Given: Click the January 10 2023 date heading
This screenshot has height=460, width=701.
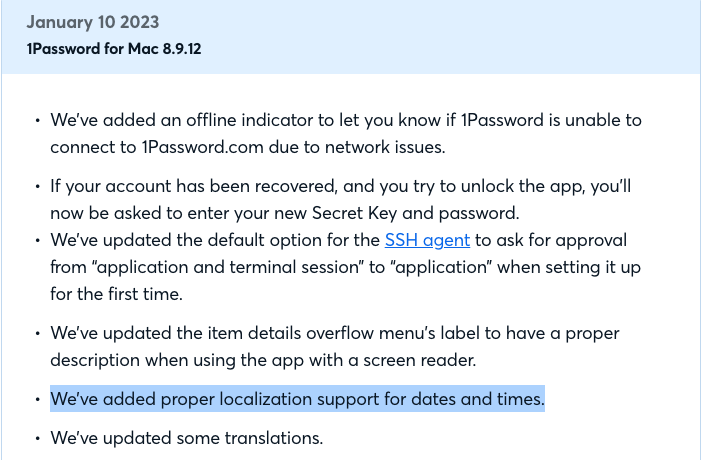Looking at the screenshot, I should click(93, 22).
